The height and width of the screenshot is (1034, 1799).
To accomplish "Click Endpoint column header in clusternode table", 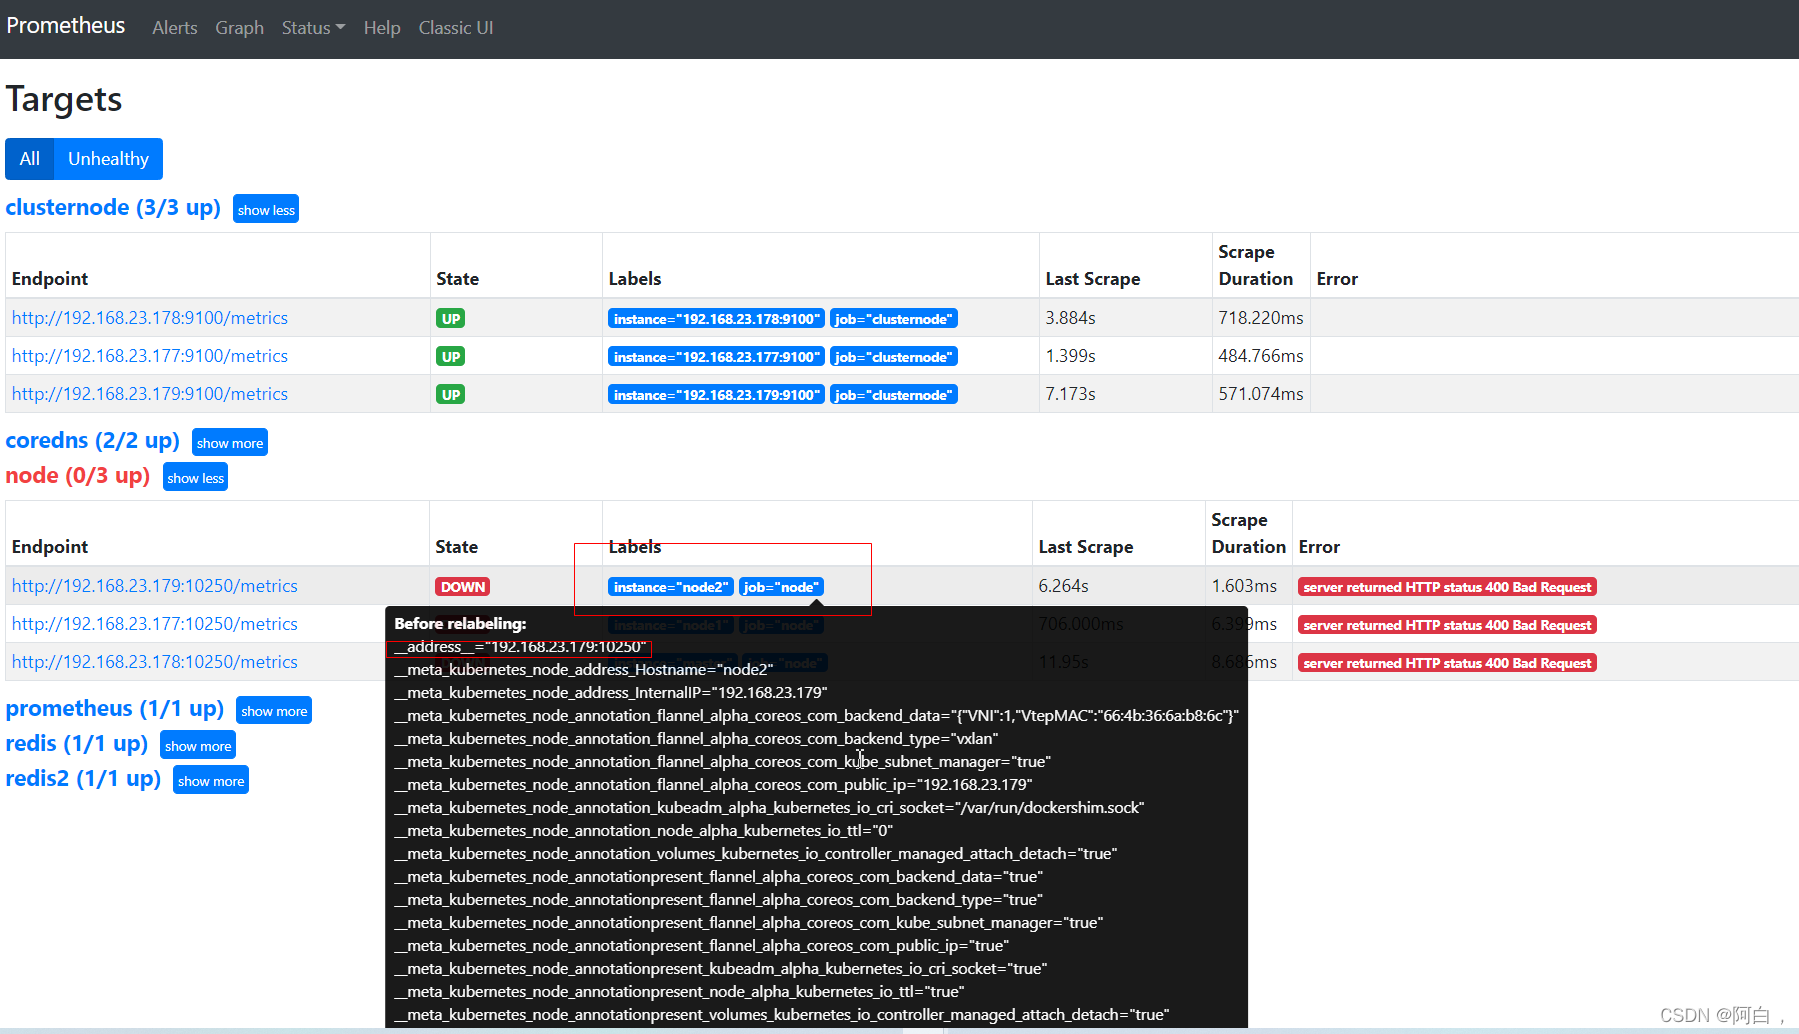I will 50,279.
